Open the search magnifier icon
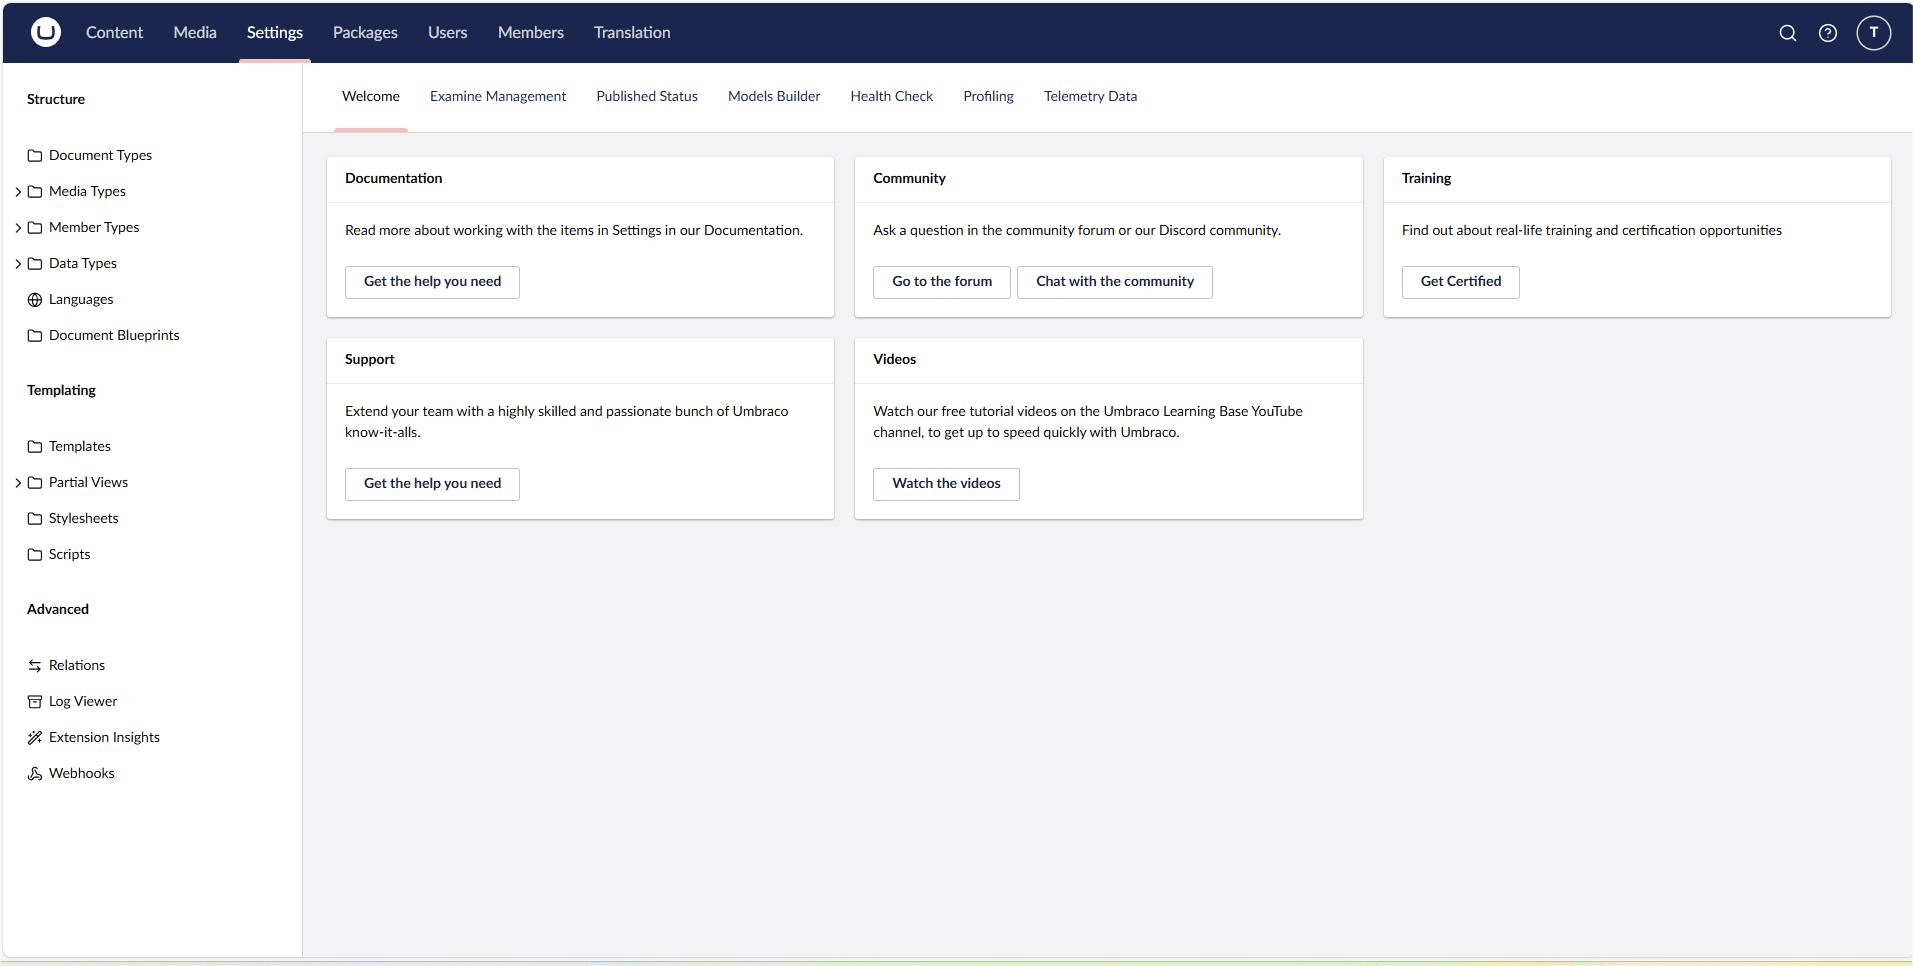The height and width of the screenshot is (966, 1913). tap(1787, 32)
